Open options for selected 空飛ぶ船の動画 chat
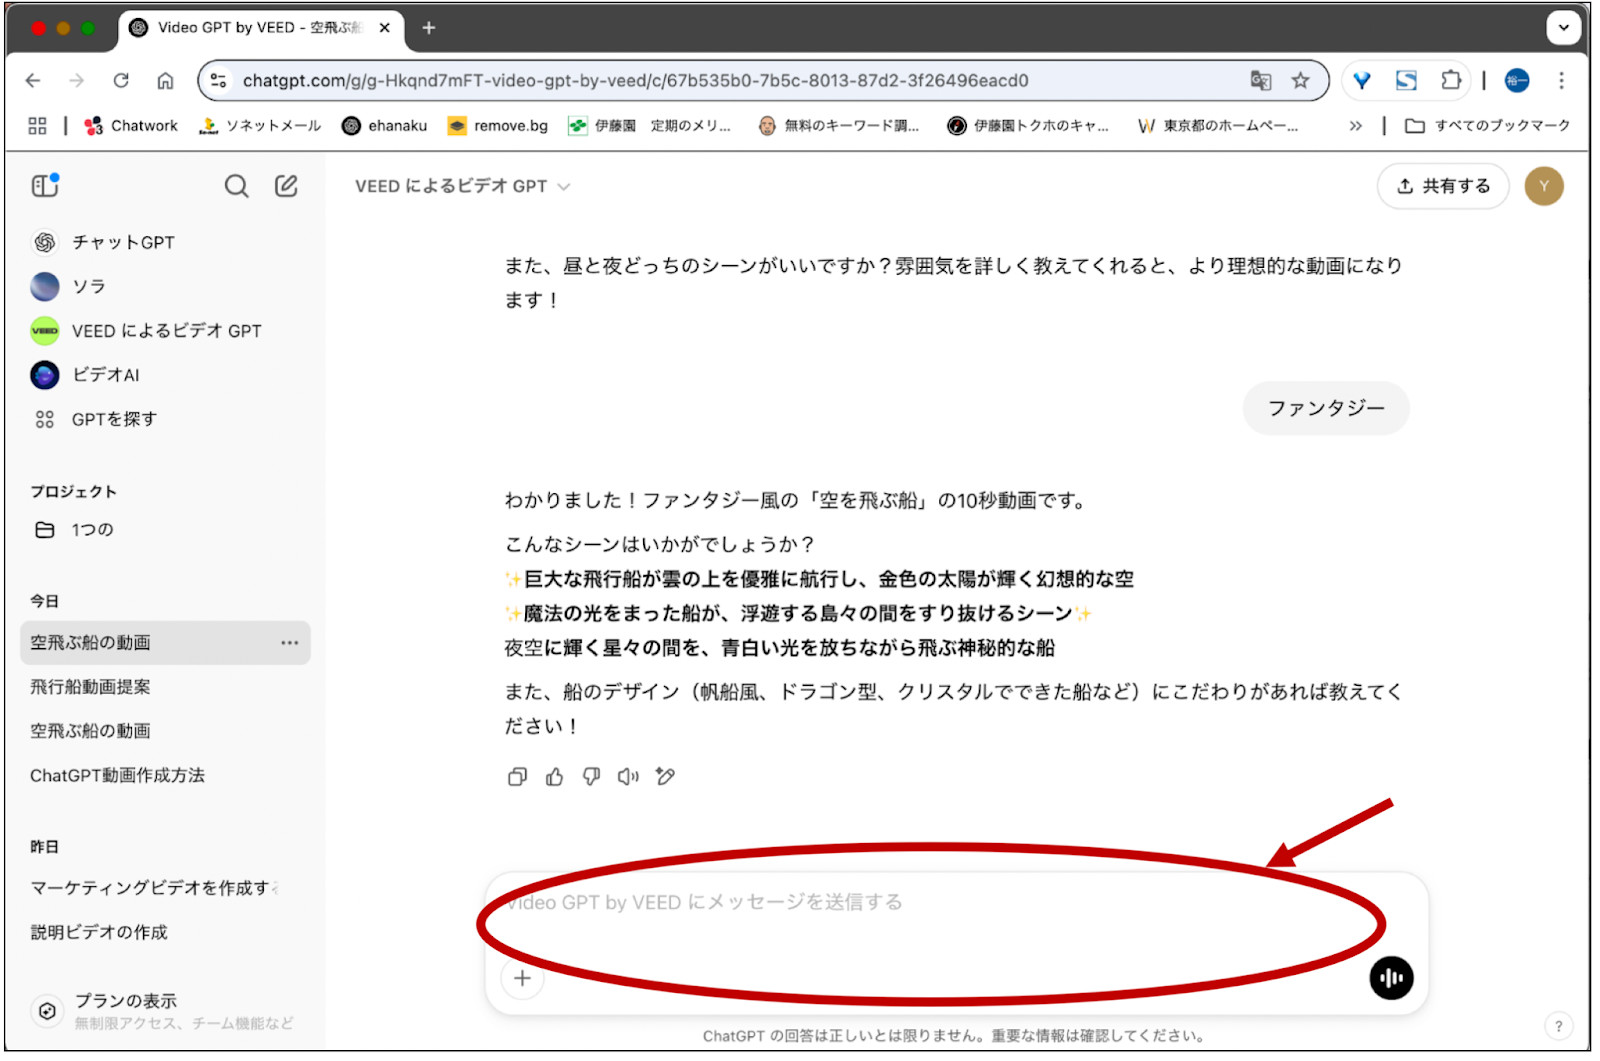Screen dimensions: 1600x1061 (290, 643)
